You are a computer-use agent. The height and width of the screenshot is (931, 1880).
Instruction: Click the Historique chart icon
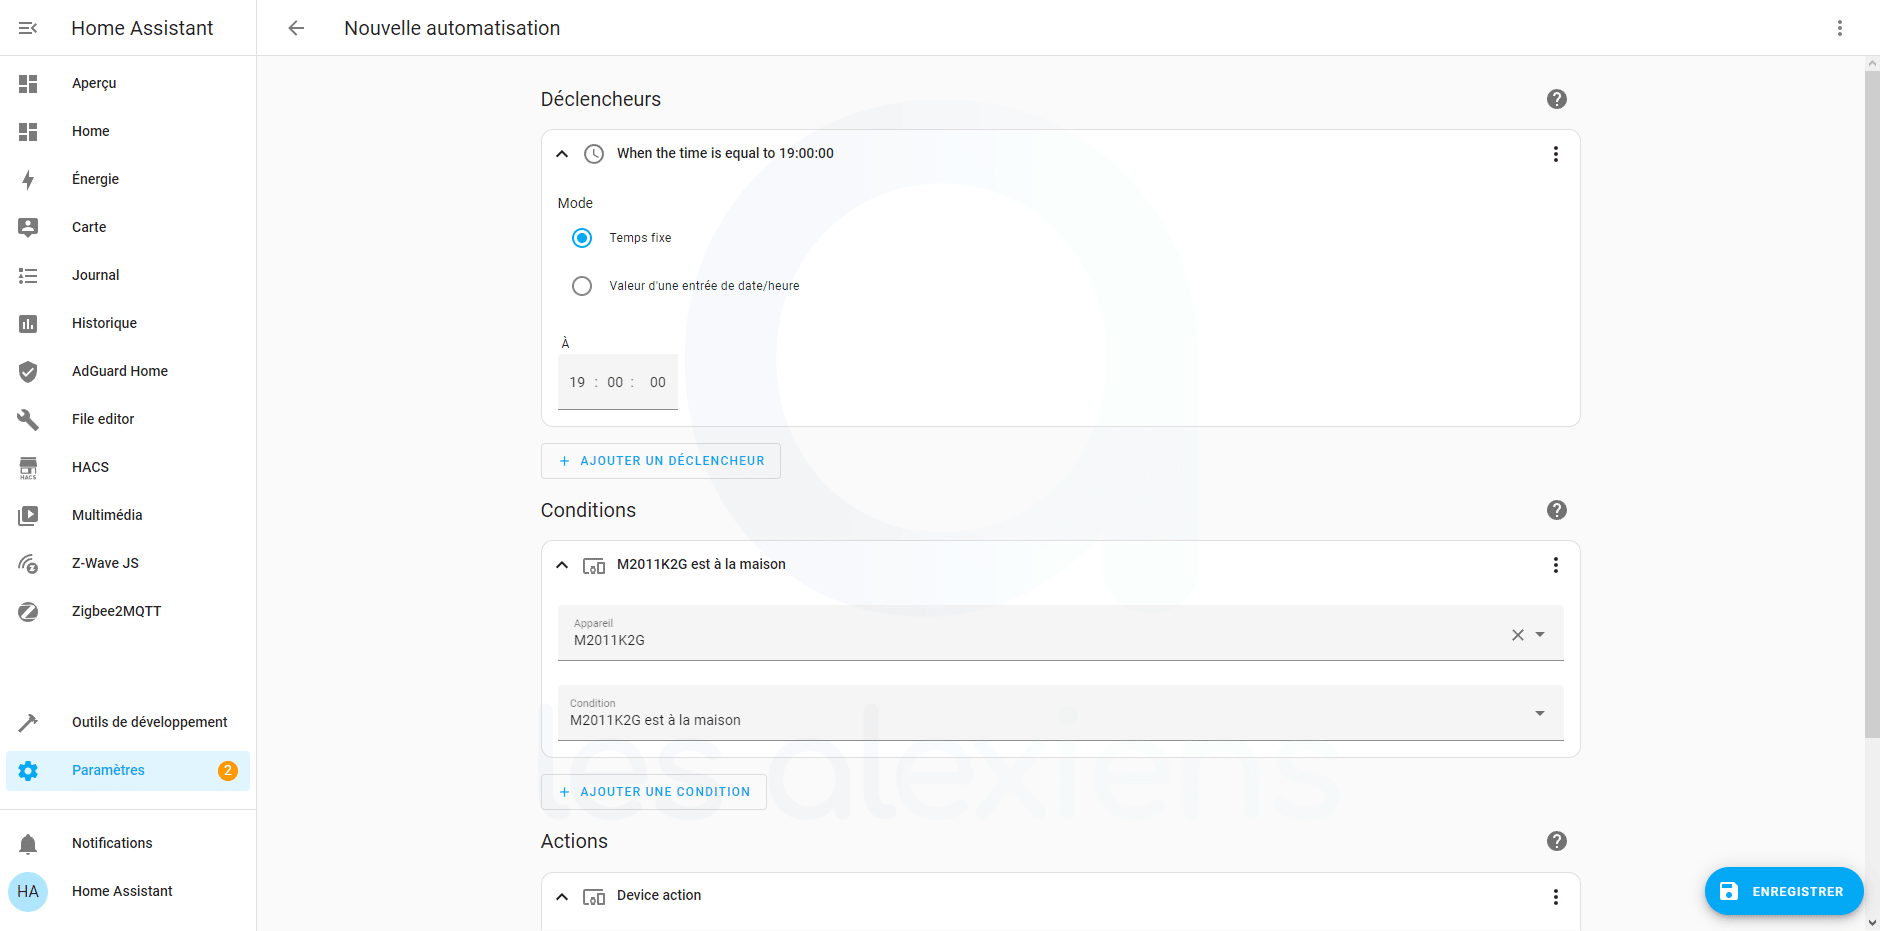click(x=28, y=324)
